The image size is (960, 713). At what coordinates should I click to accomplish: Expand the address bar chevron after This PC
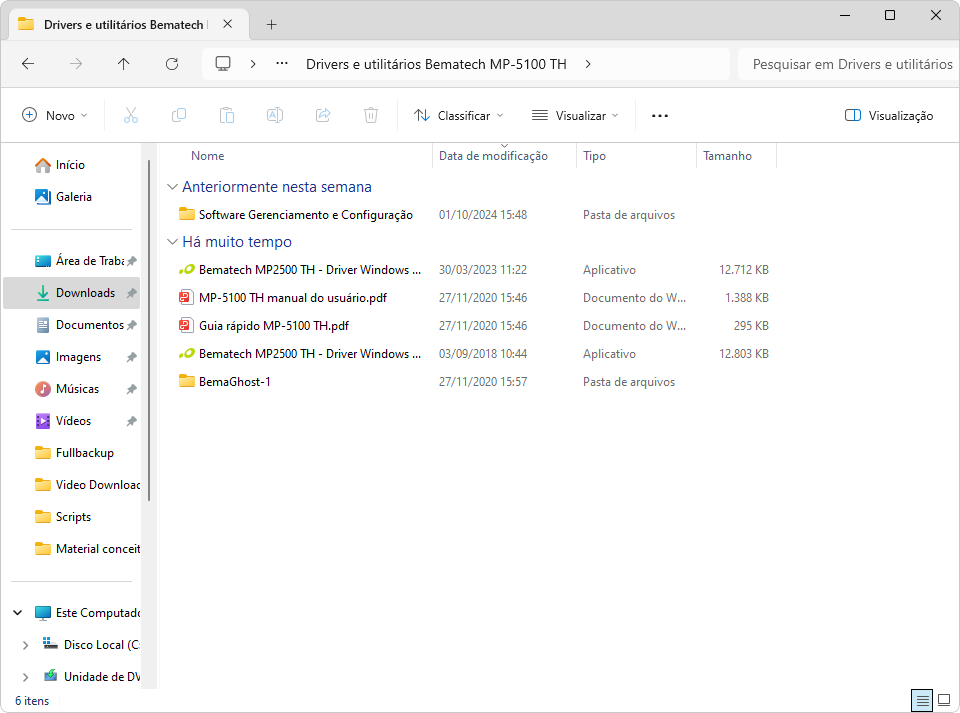(253, 64)
